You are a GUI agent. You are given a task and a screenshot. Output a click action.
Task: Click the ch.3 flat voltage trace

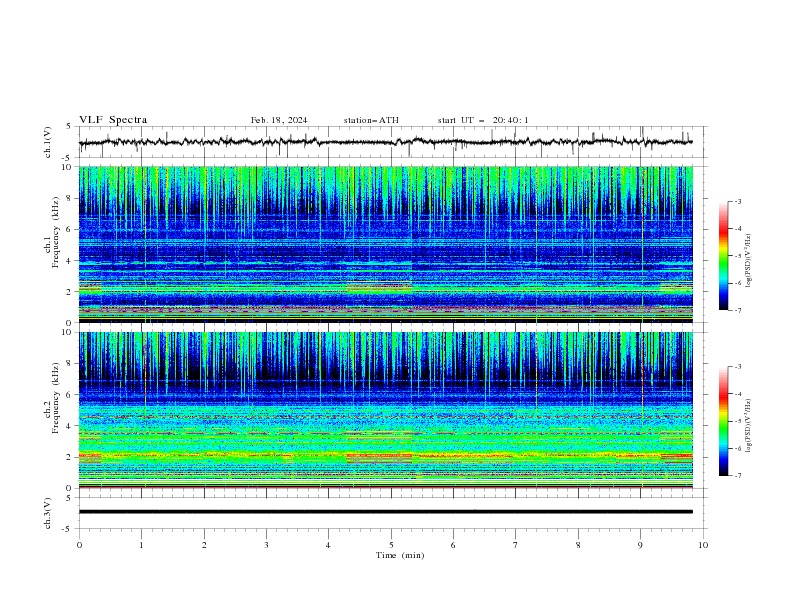coord(385,512)
